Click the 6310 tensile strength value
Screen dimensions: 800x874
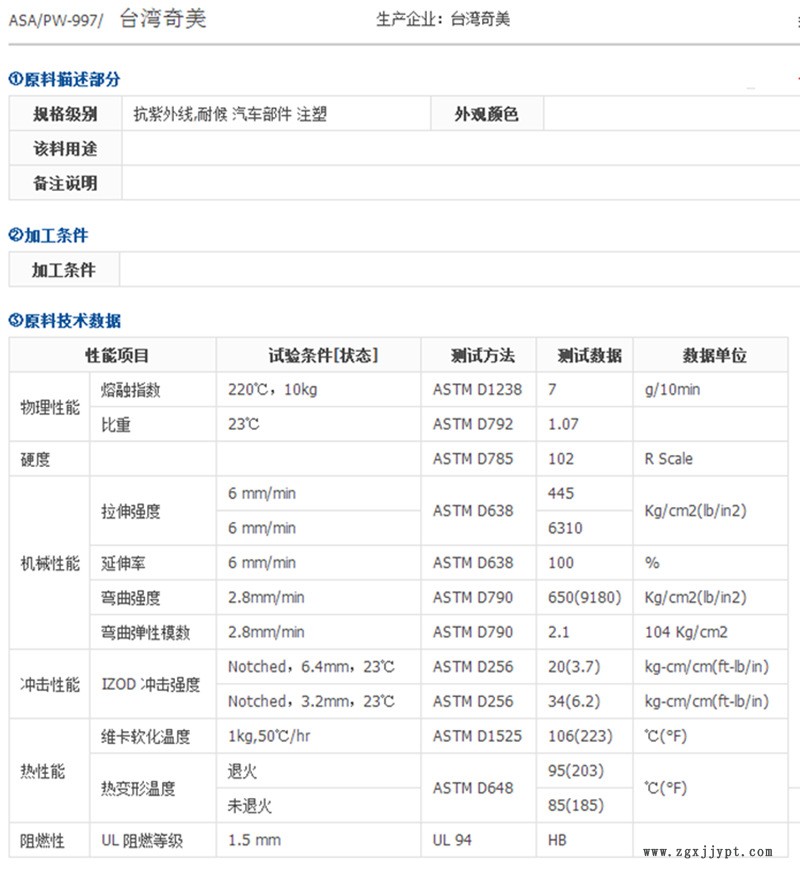[x=565, y=528]
